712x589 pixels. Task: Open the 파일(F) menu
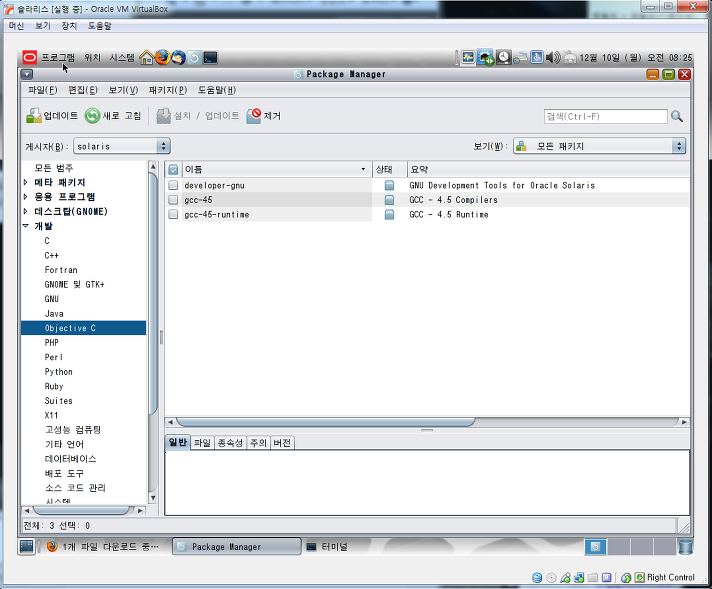42,90
